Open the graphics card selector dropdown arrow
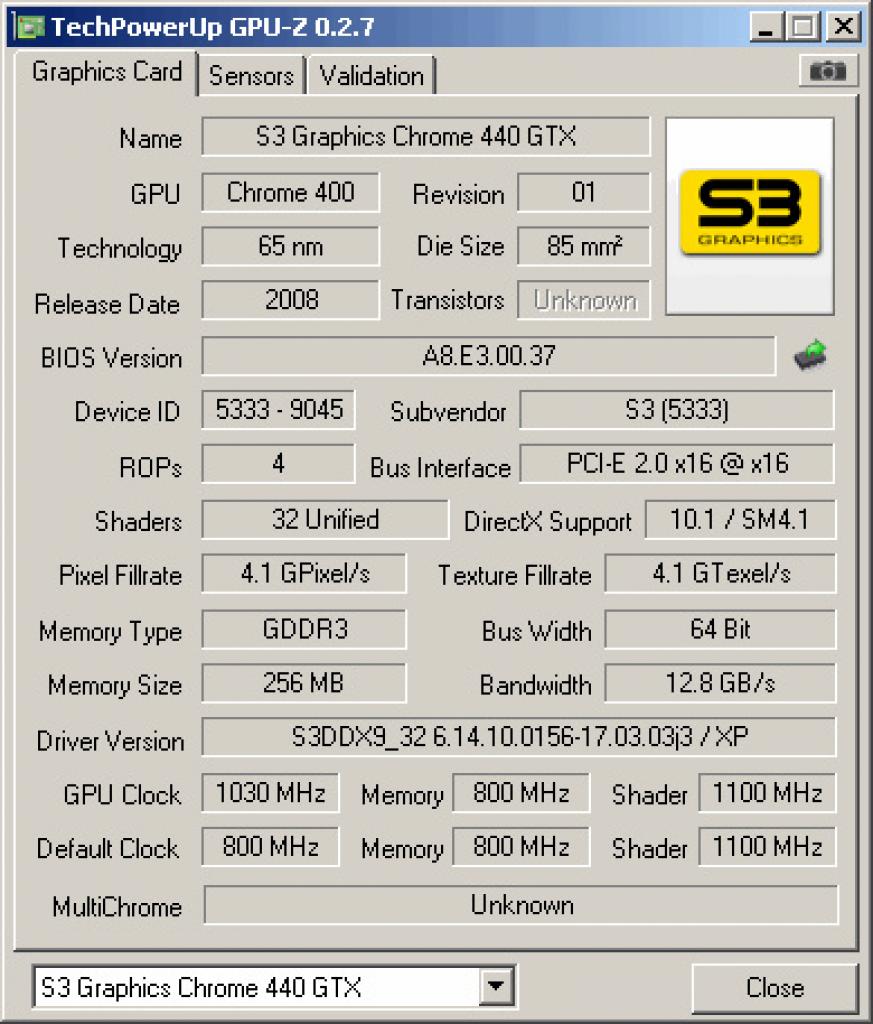 coord(496,986)
